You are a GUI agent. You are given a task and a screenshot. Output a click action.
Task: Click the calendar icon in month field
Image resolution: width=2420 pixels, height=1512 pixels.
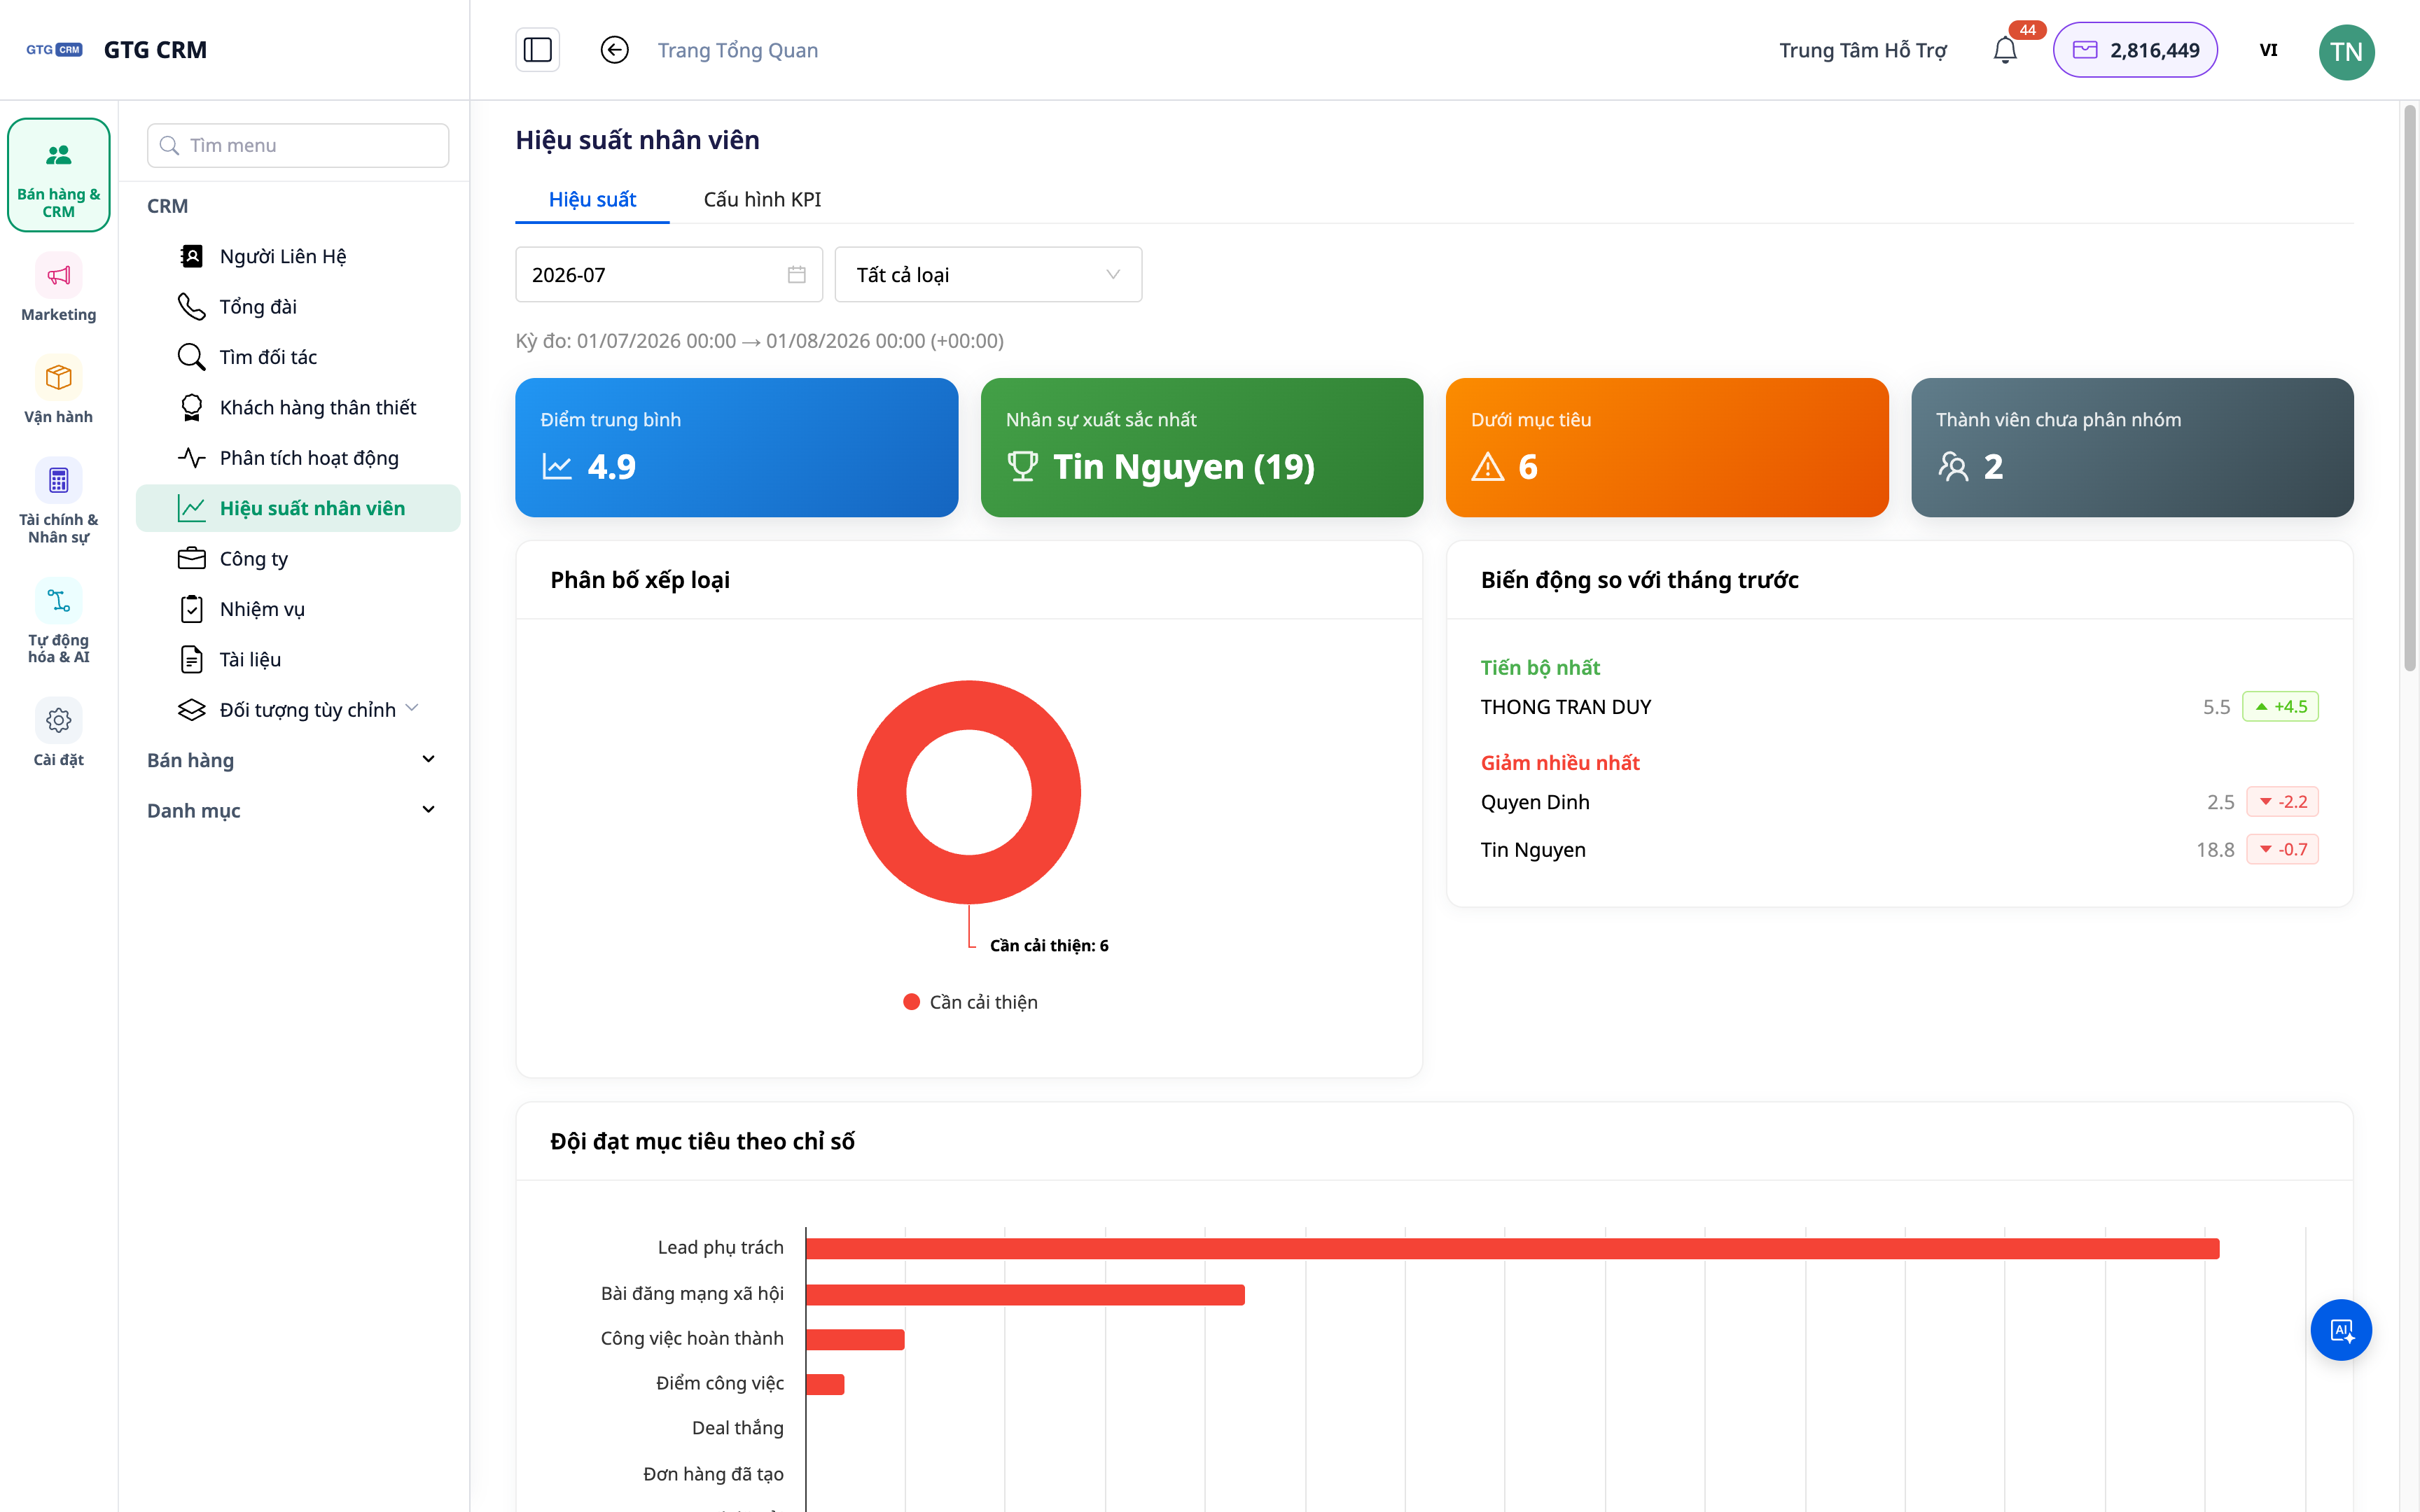797,275
